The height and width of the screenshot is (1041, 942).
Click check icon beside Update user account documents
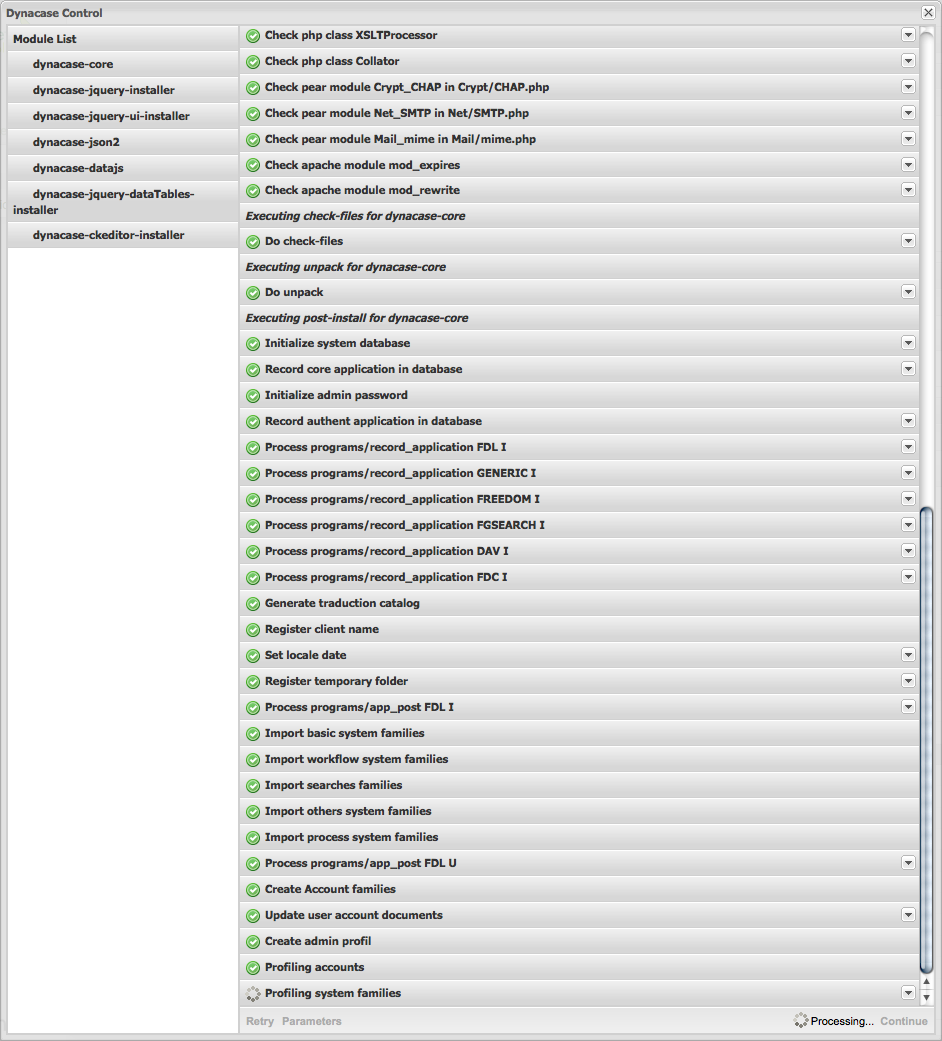click(x=253, y=916)
